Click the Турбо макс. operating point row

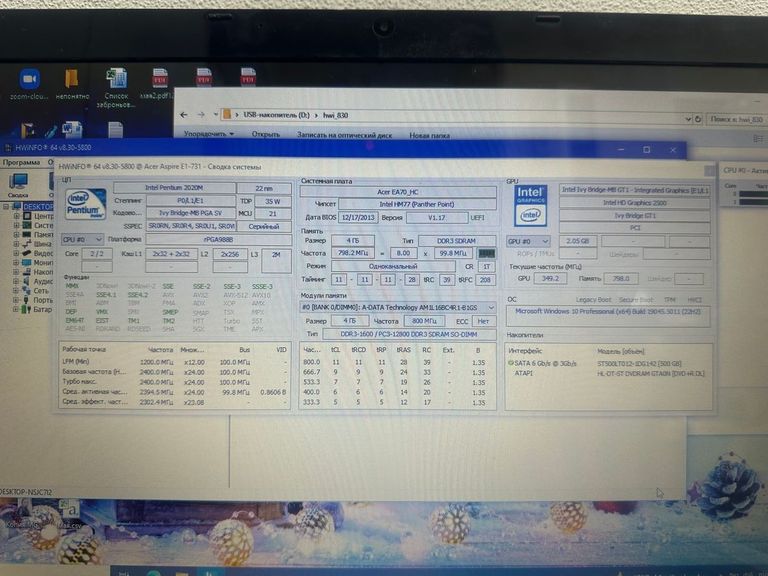coord(174,382)
